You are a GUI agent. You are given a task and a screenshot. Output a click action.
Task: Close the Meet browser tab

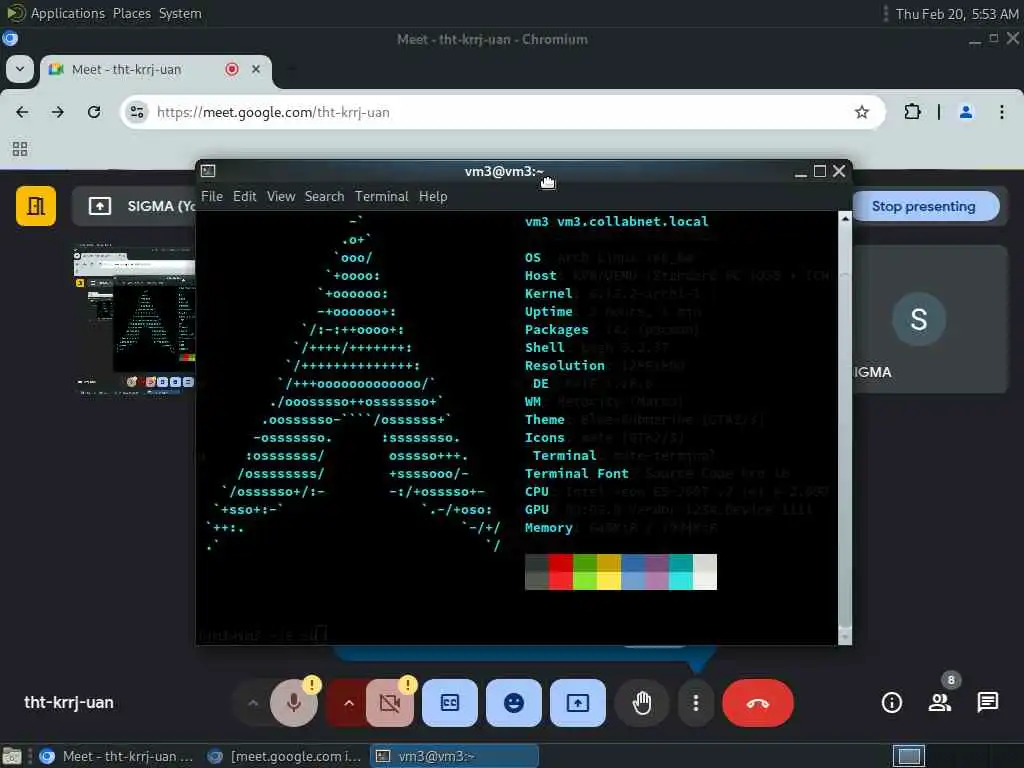click(256, 69)
